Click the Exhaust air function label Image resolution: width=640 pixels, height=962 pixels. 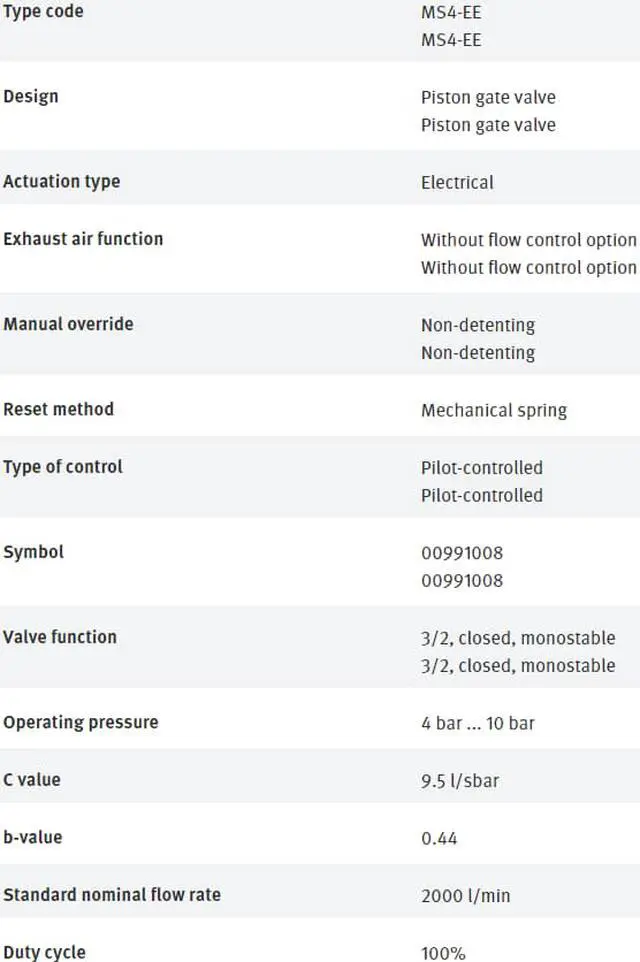[x=83, y=239]
